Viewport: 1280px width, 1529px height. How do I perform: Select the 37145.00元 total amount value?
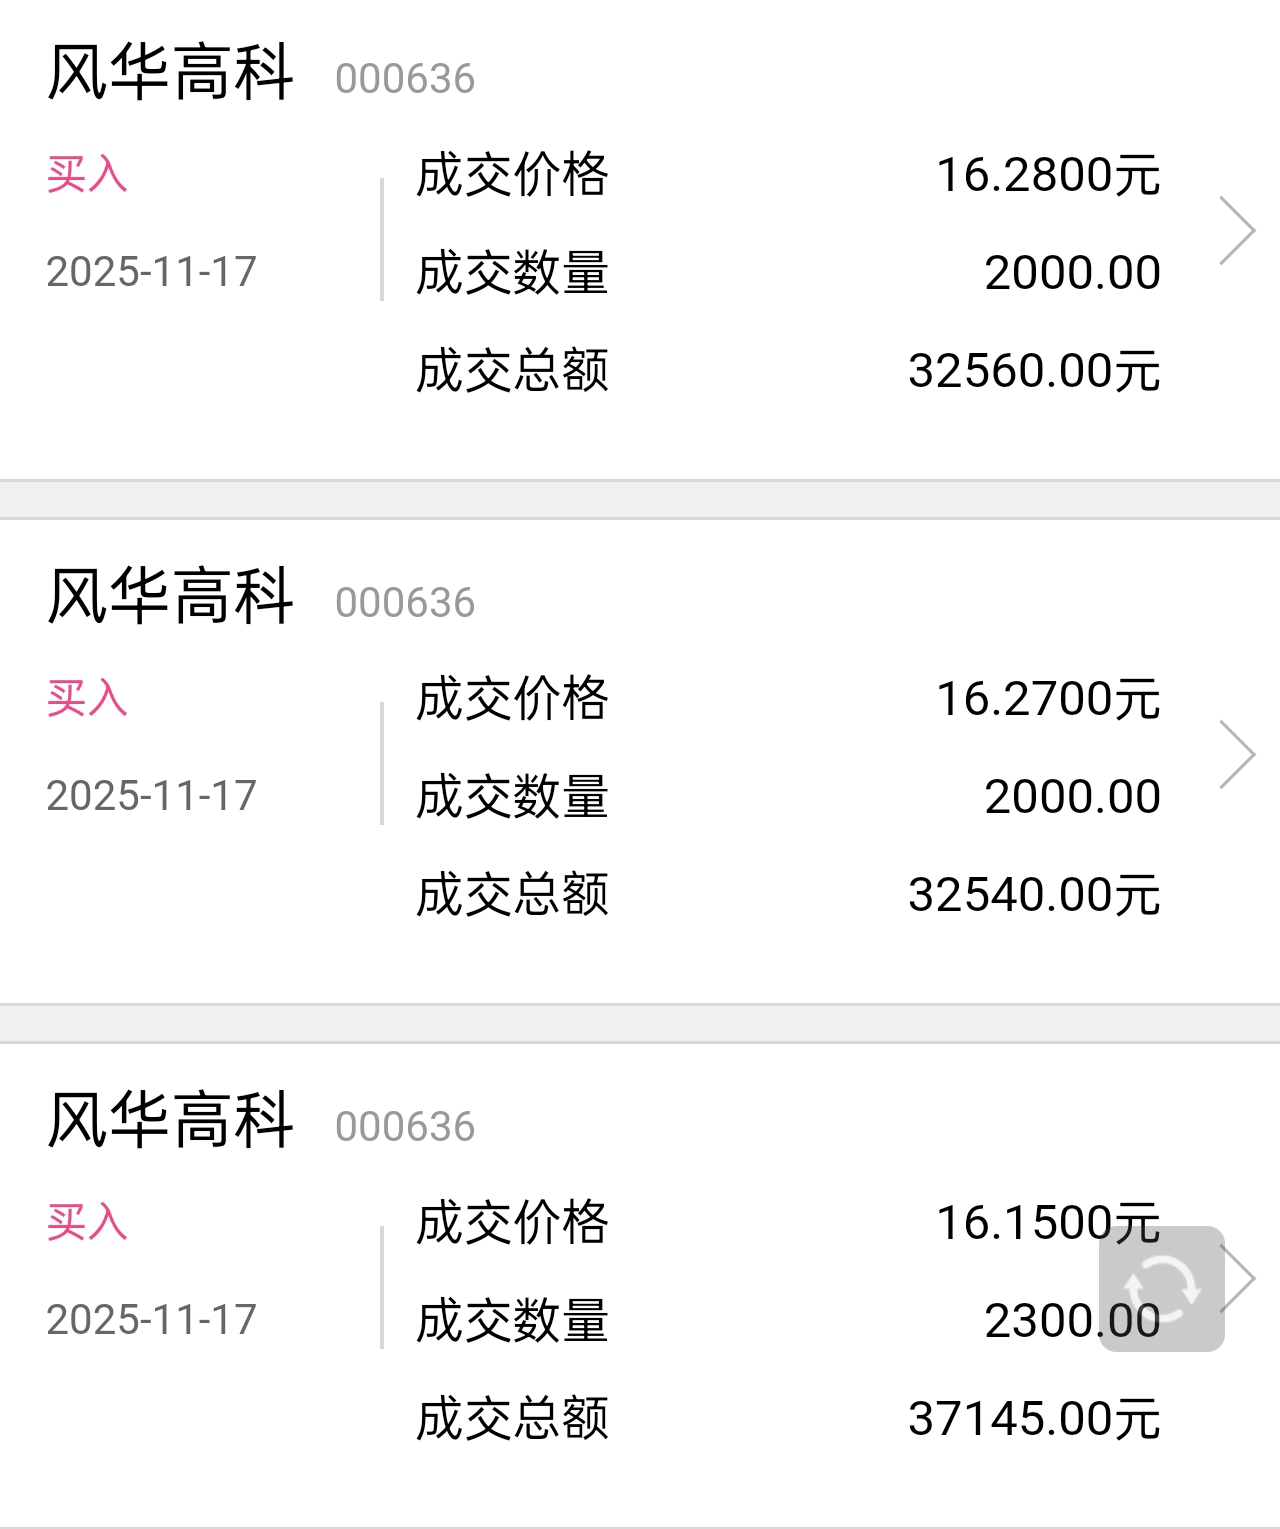coord(1034,1419)
